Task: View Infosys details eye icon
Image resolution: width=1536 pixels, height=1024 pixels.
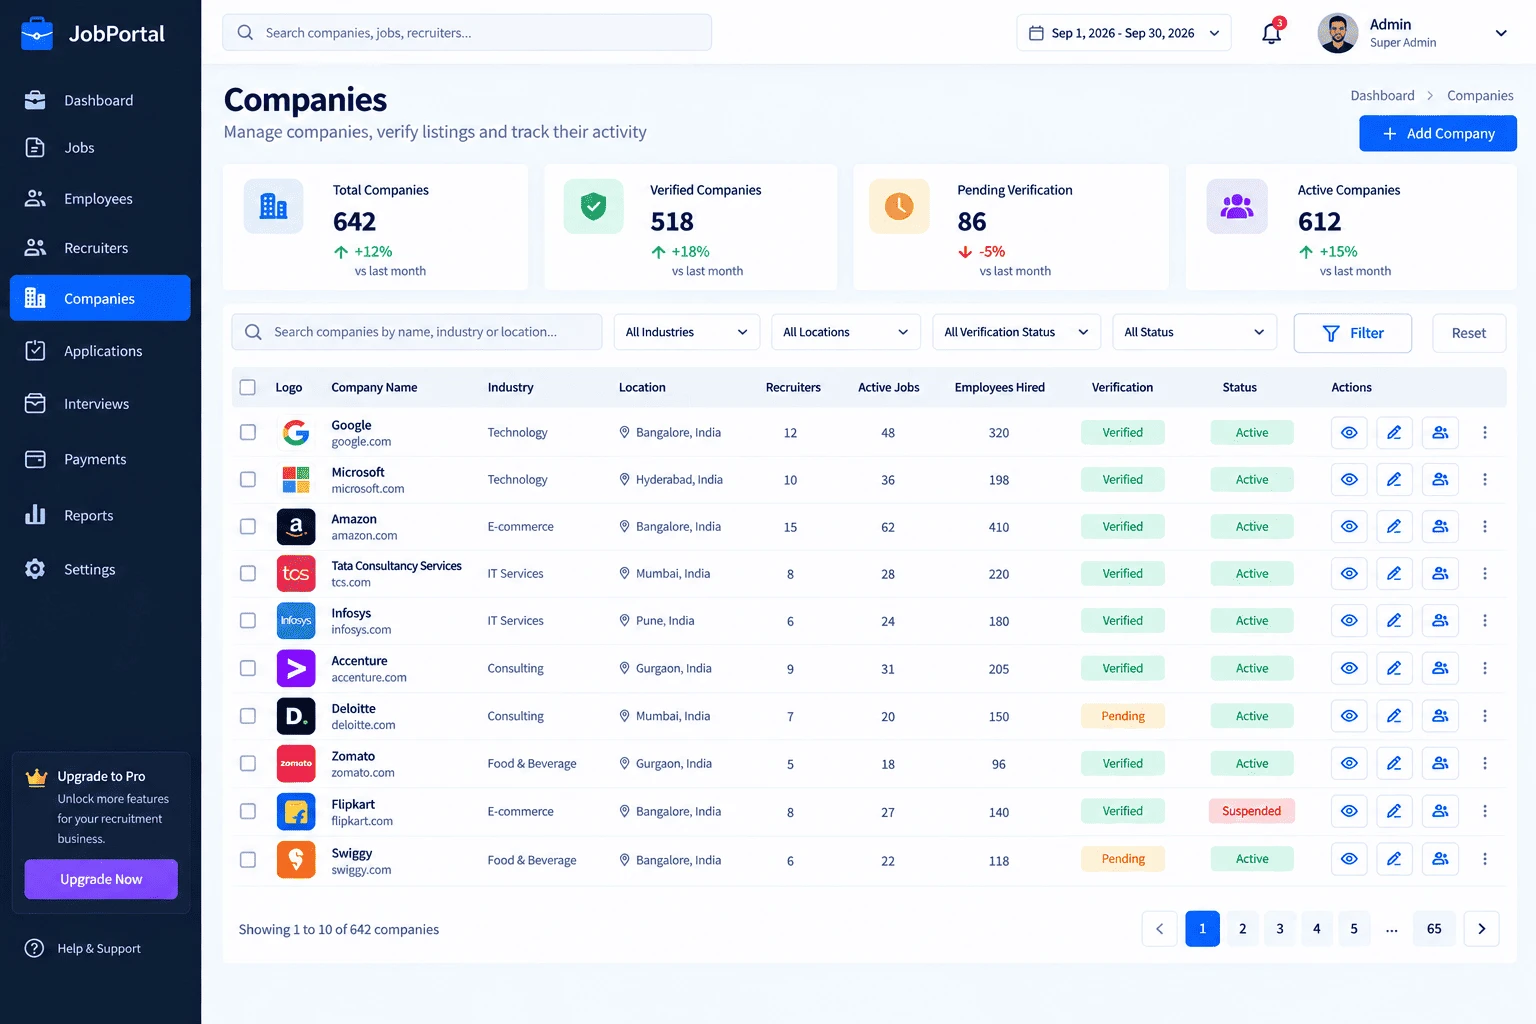Action: coord(1349,621)
